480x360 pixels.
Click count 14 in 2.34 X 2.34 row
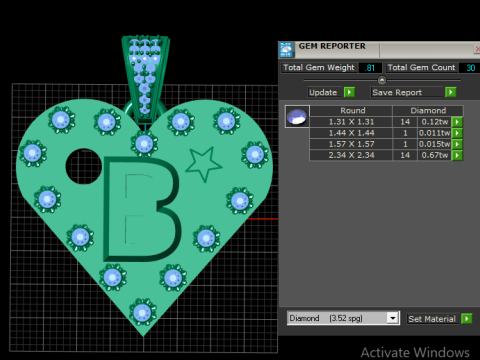tap(405, 155)
